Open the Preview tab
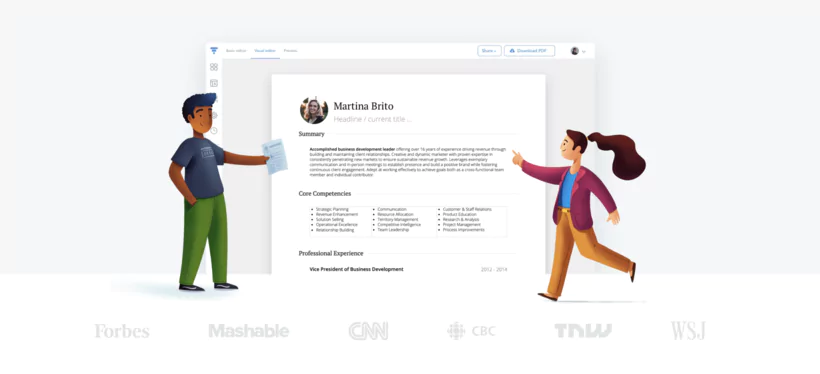This screenshot has width=820, height=374. [290, 51]
